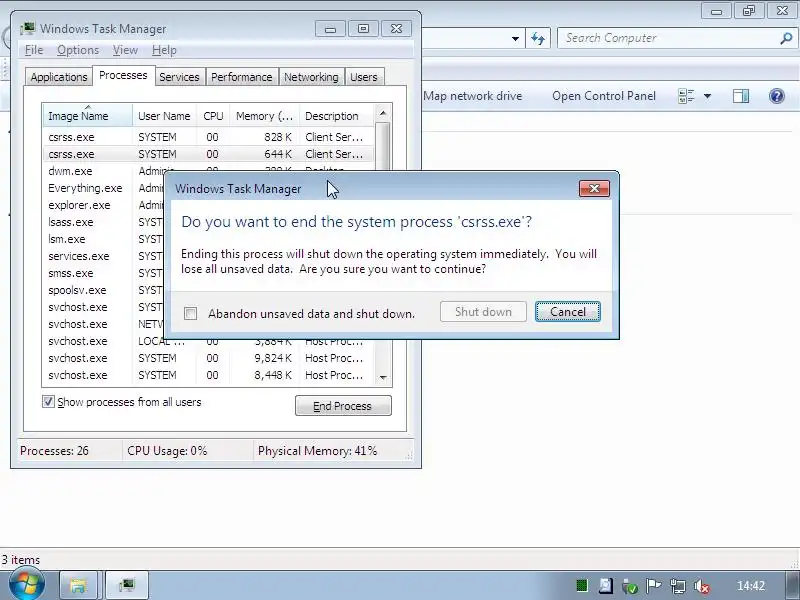Click the Physical Memory: 41% status entry
Image resolution: width=800 pixels, height=600 pixels.
317,451
